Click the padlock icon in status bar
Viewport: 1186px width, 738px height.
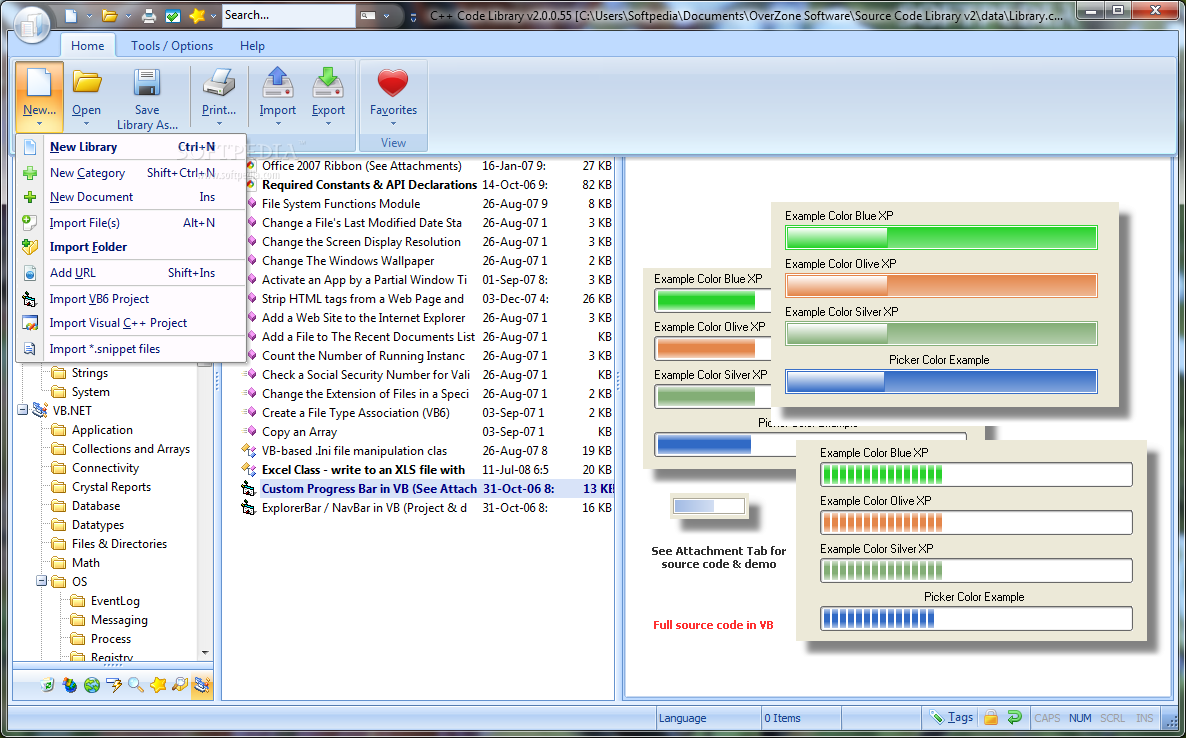pyautogui.click(x=991, y=717)
